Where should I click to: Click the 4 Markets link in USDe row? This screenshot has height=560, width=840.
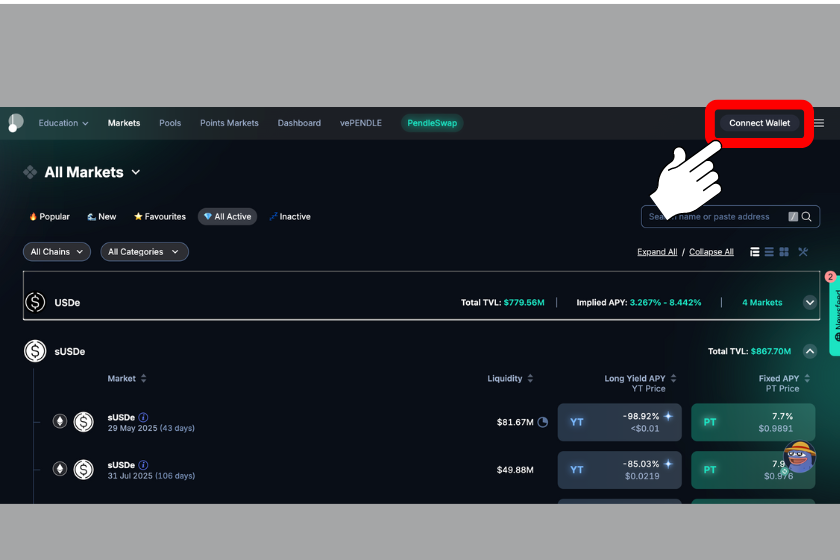tap(762, 302)
